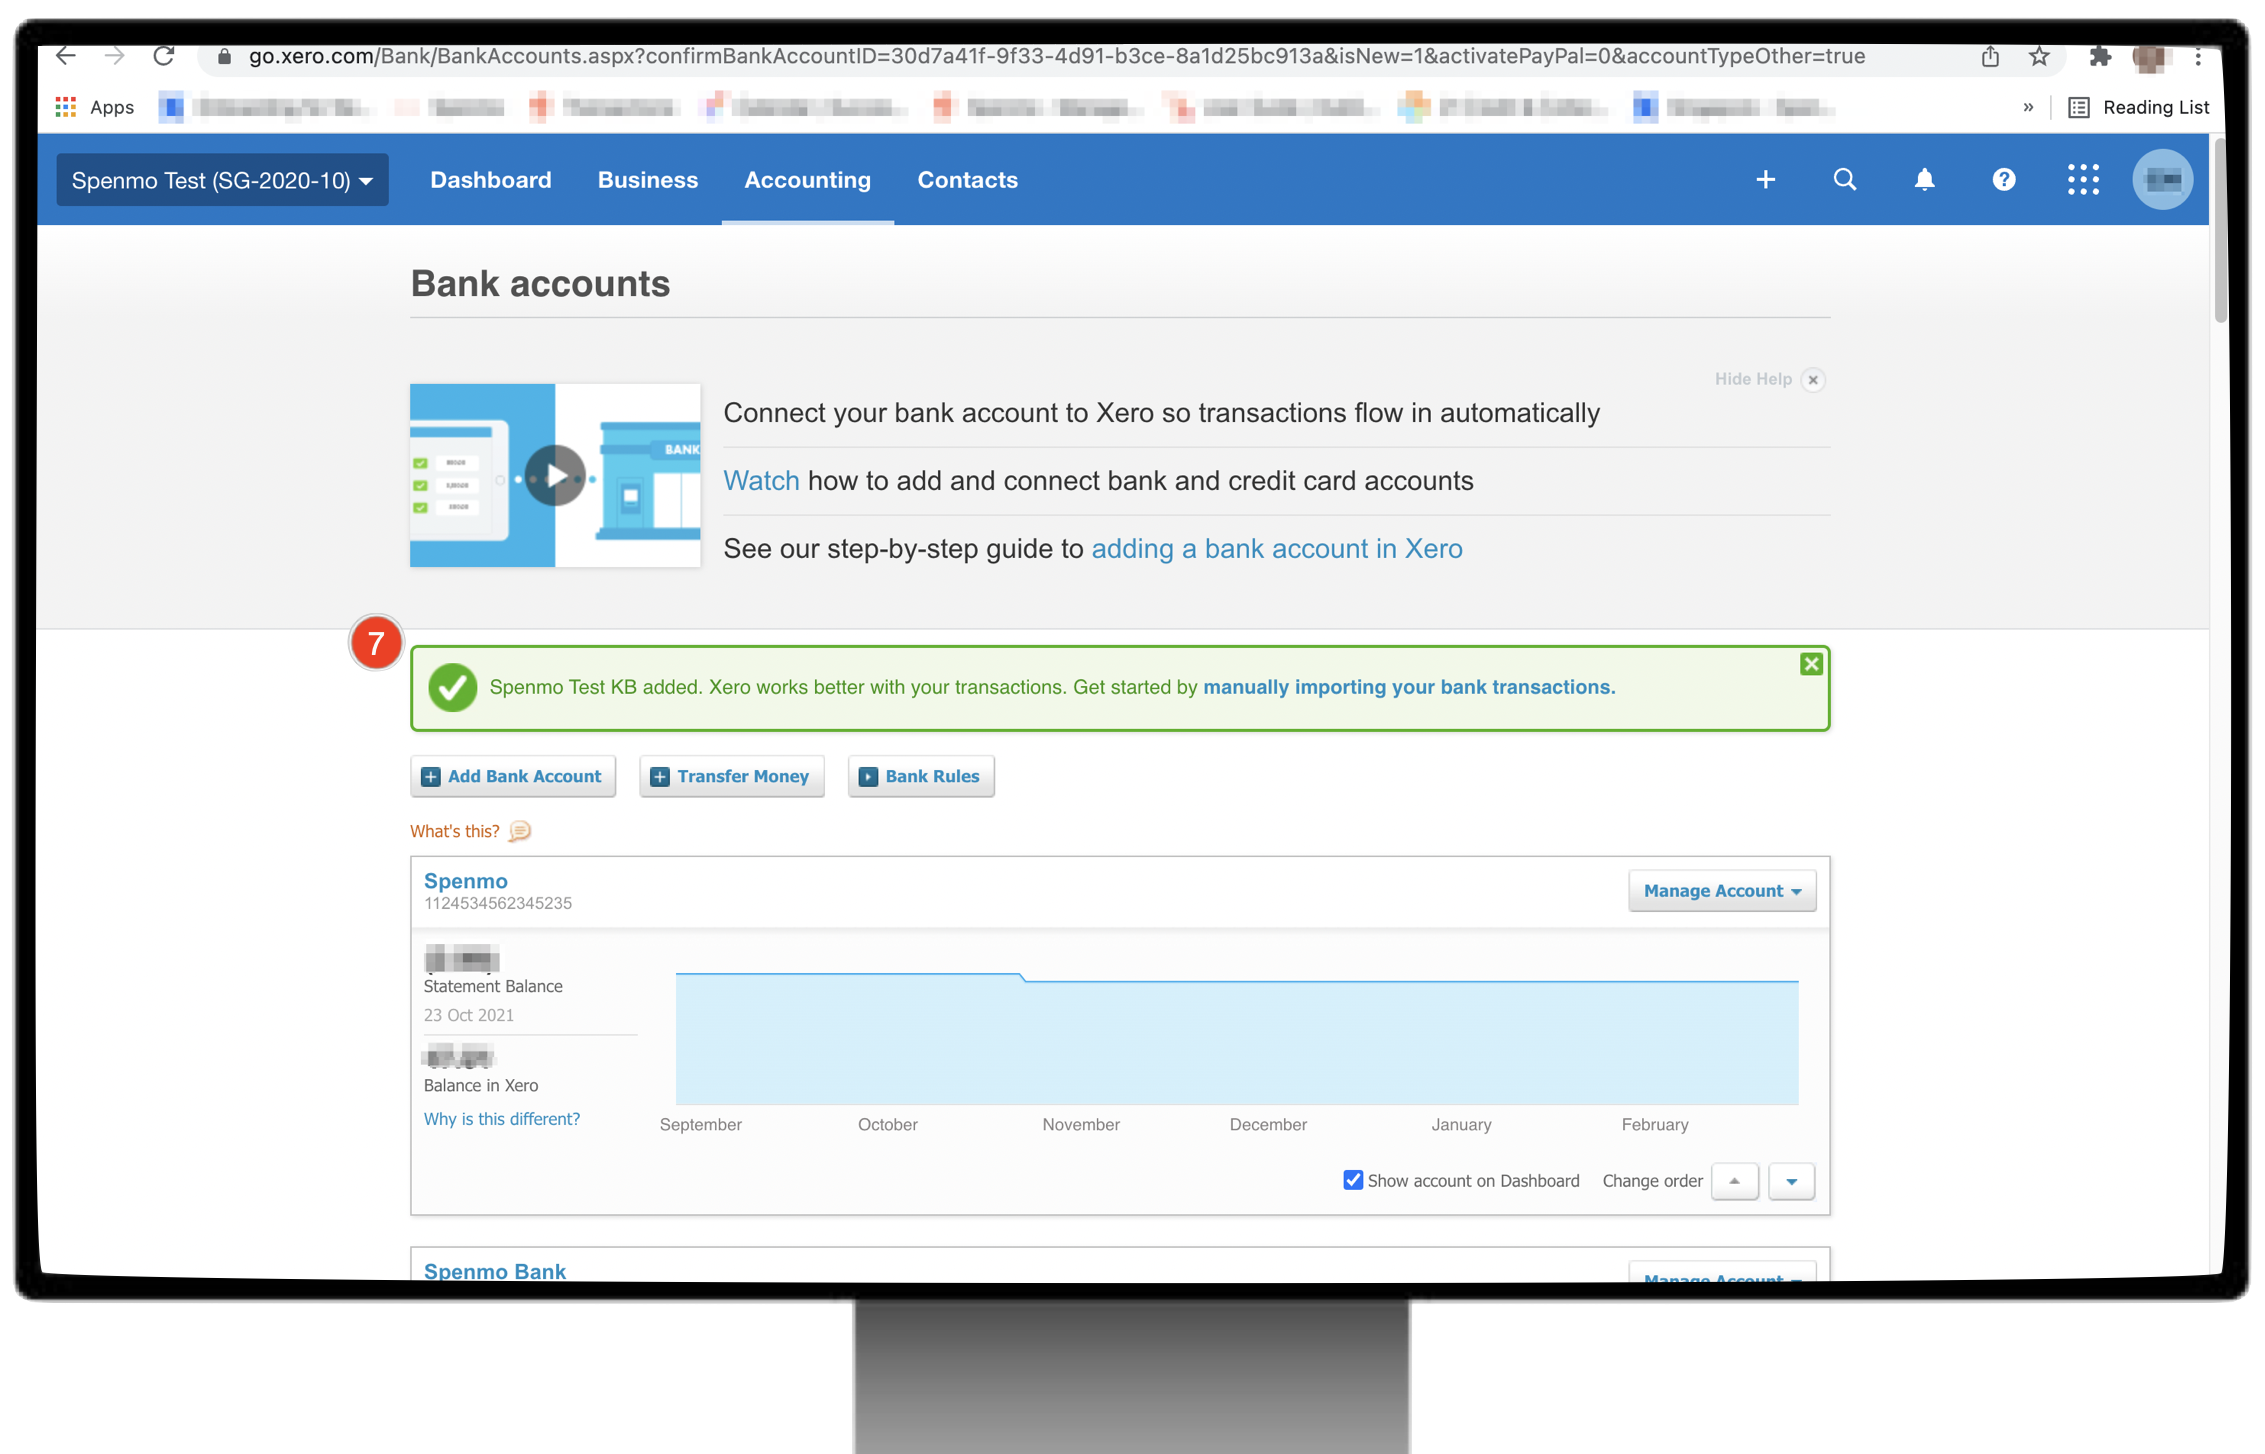Open the Business menu
Screen dimensions: 2265x1454
click(648, 180)
